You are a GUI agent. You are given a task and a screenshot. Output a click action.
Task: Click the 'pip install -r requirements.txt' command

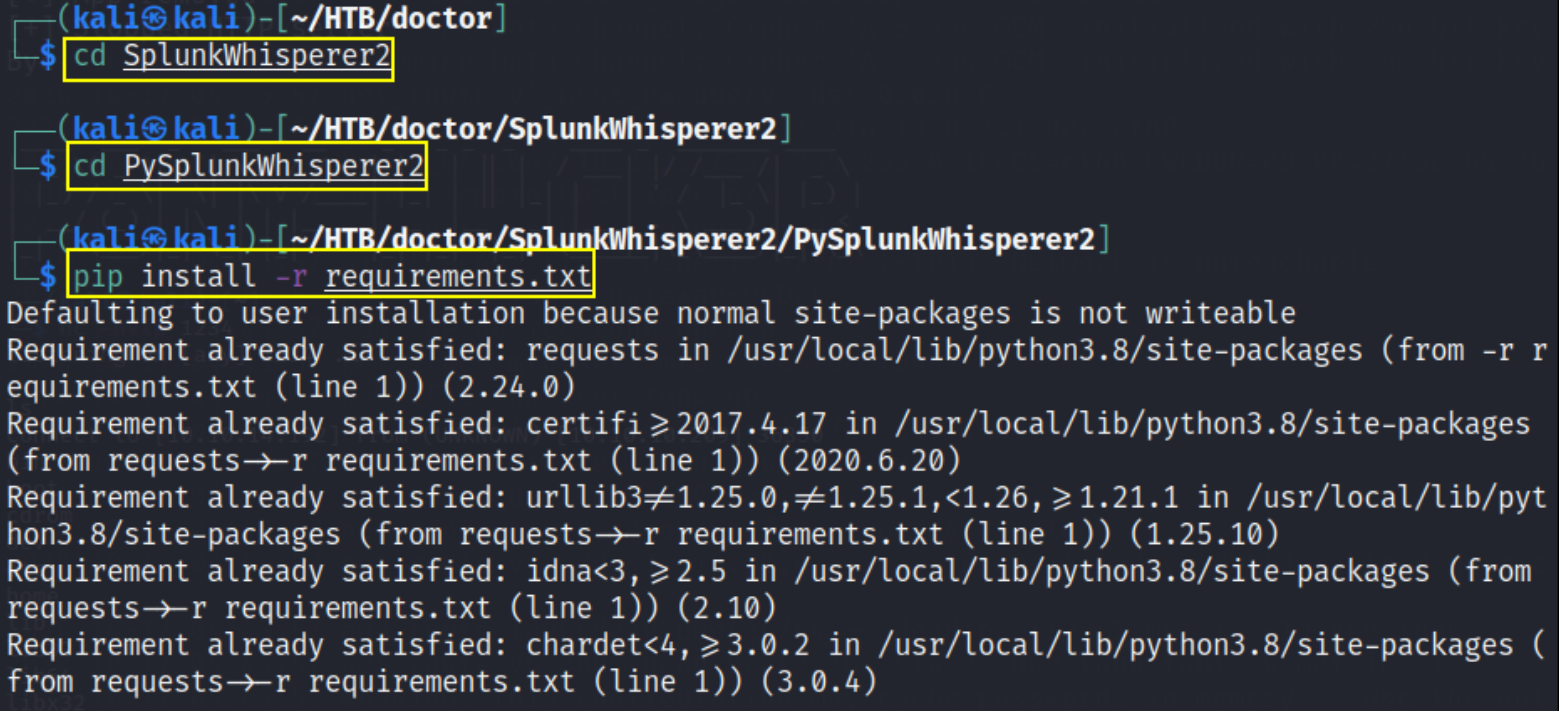(332, 275)
